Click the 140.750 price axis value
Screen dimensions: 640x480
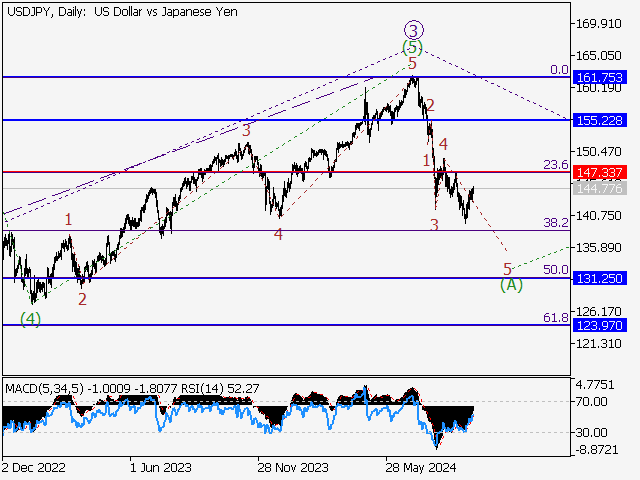(598, 216)
